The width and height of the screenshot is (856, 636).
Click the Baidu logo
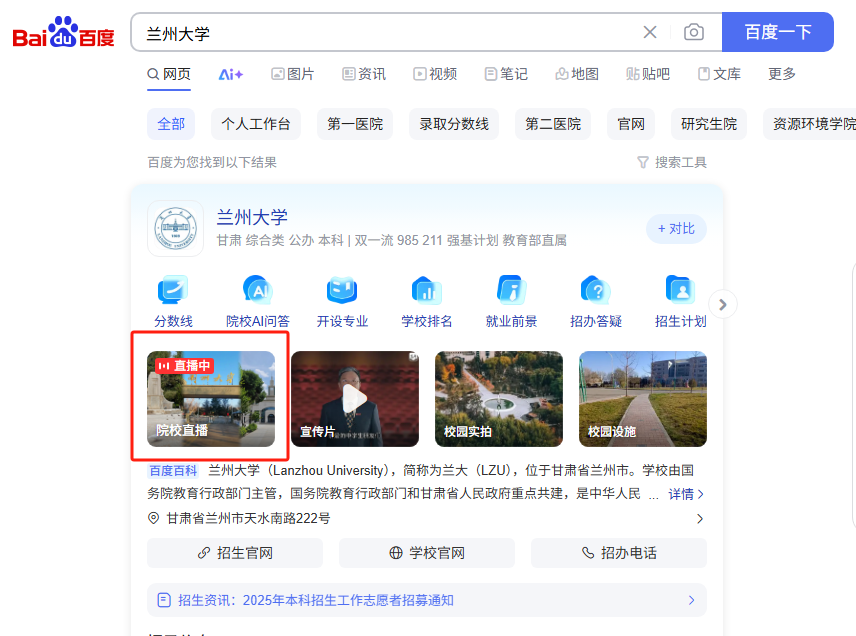click(63, 32)
